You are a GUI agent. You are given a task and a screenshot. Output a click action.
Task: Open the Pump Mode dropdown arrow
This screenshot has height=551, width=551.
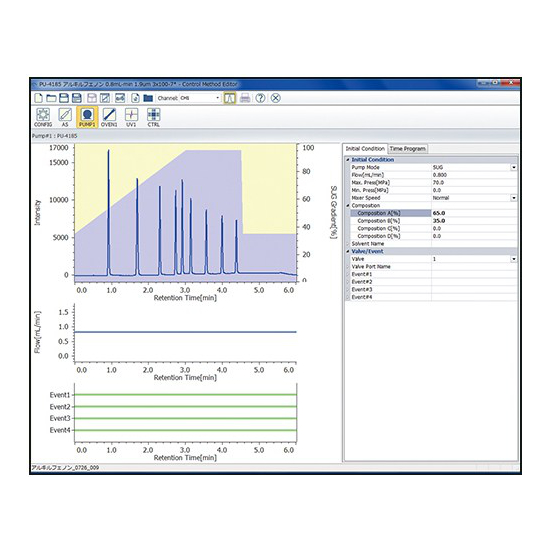tap(513, 168)
